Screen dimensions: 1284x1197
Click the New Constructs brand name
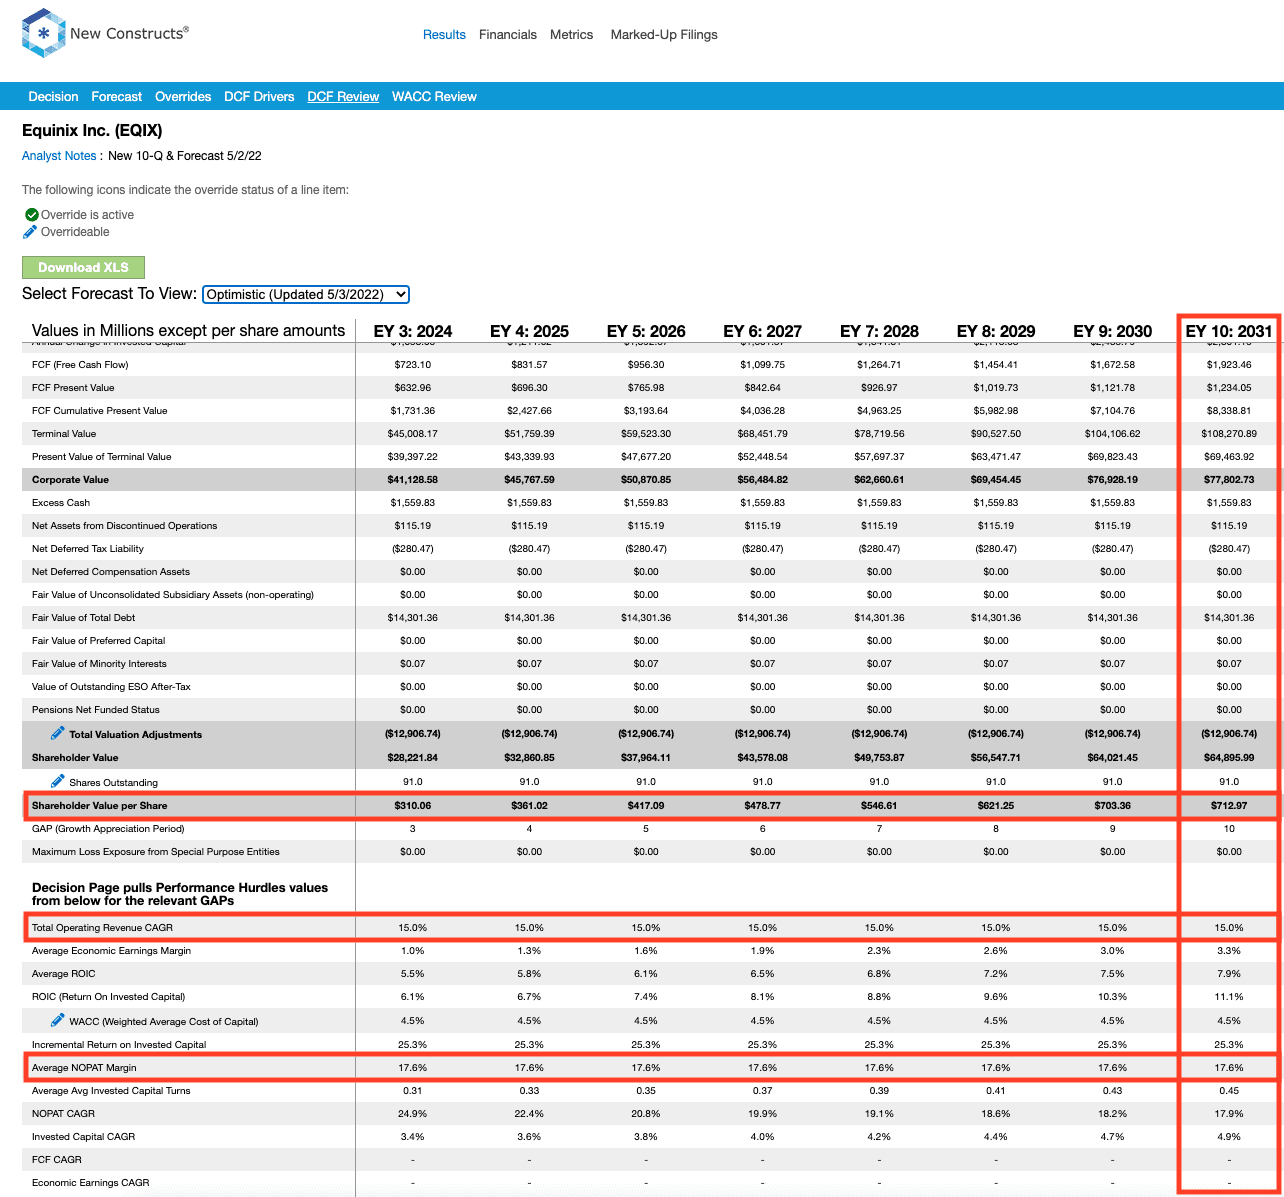coord(129,33)
